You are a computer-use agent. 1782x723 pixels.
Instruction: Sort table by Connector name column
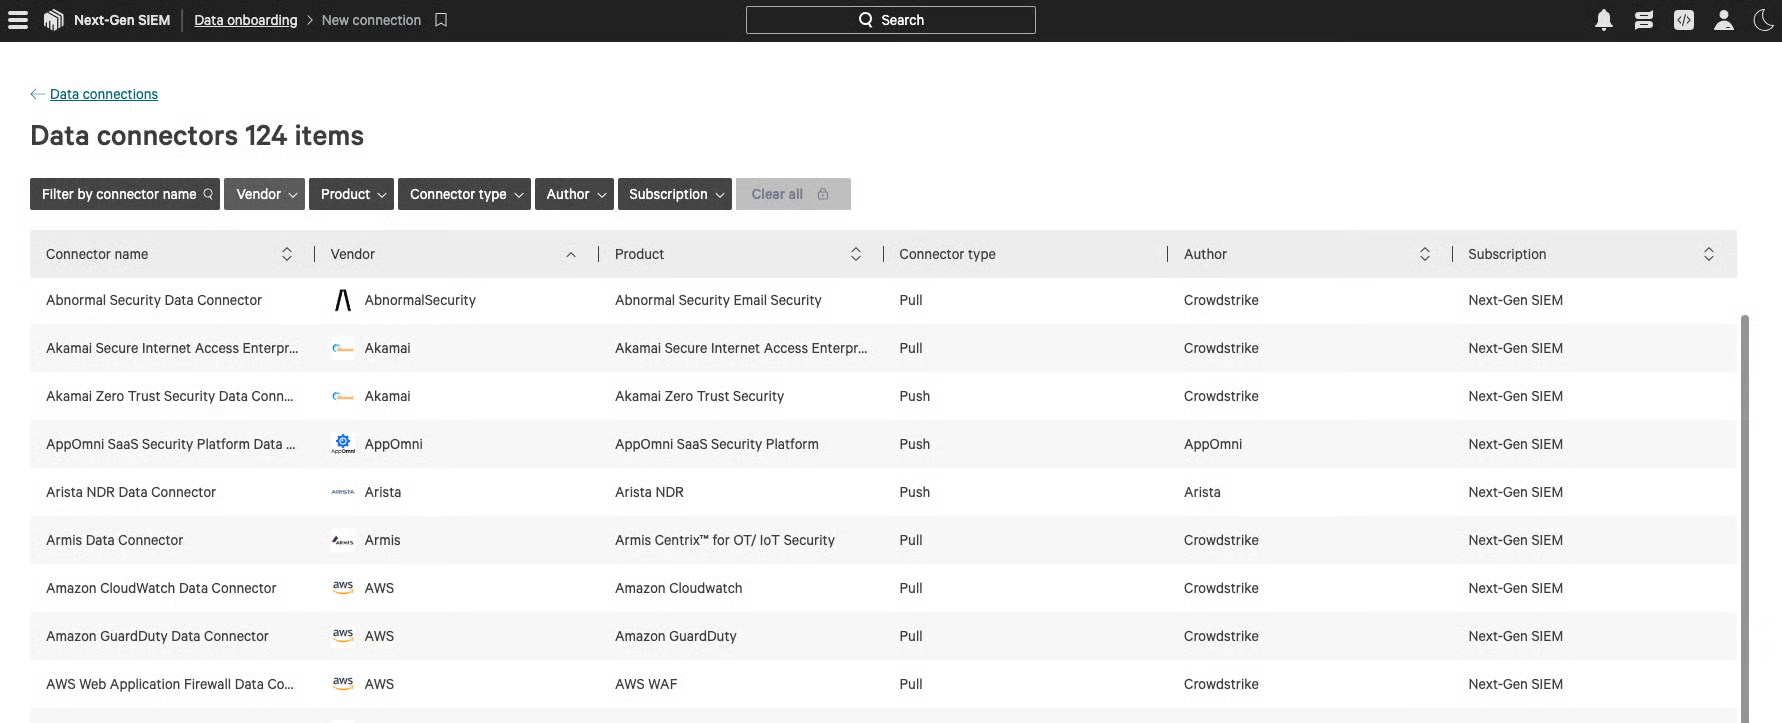click(x=286, y=254)
